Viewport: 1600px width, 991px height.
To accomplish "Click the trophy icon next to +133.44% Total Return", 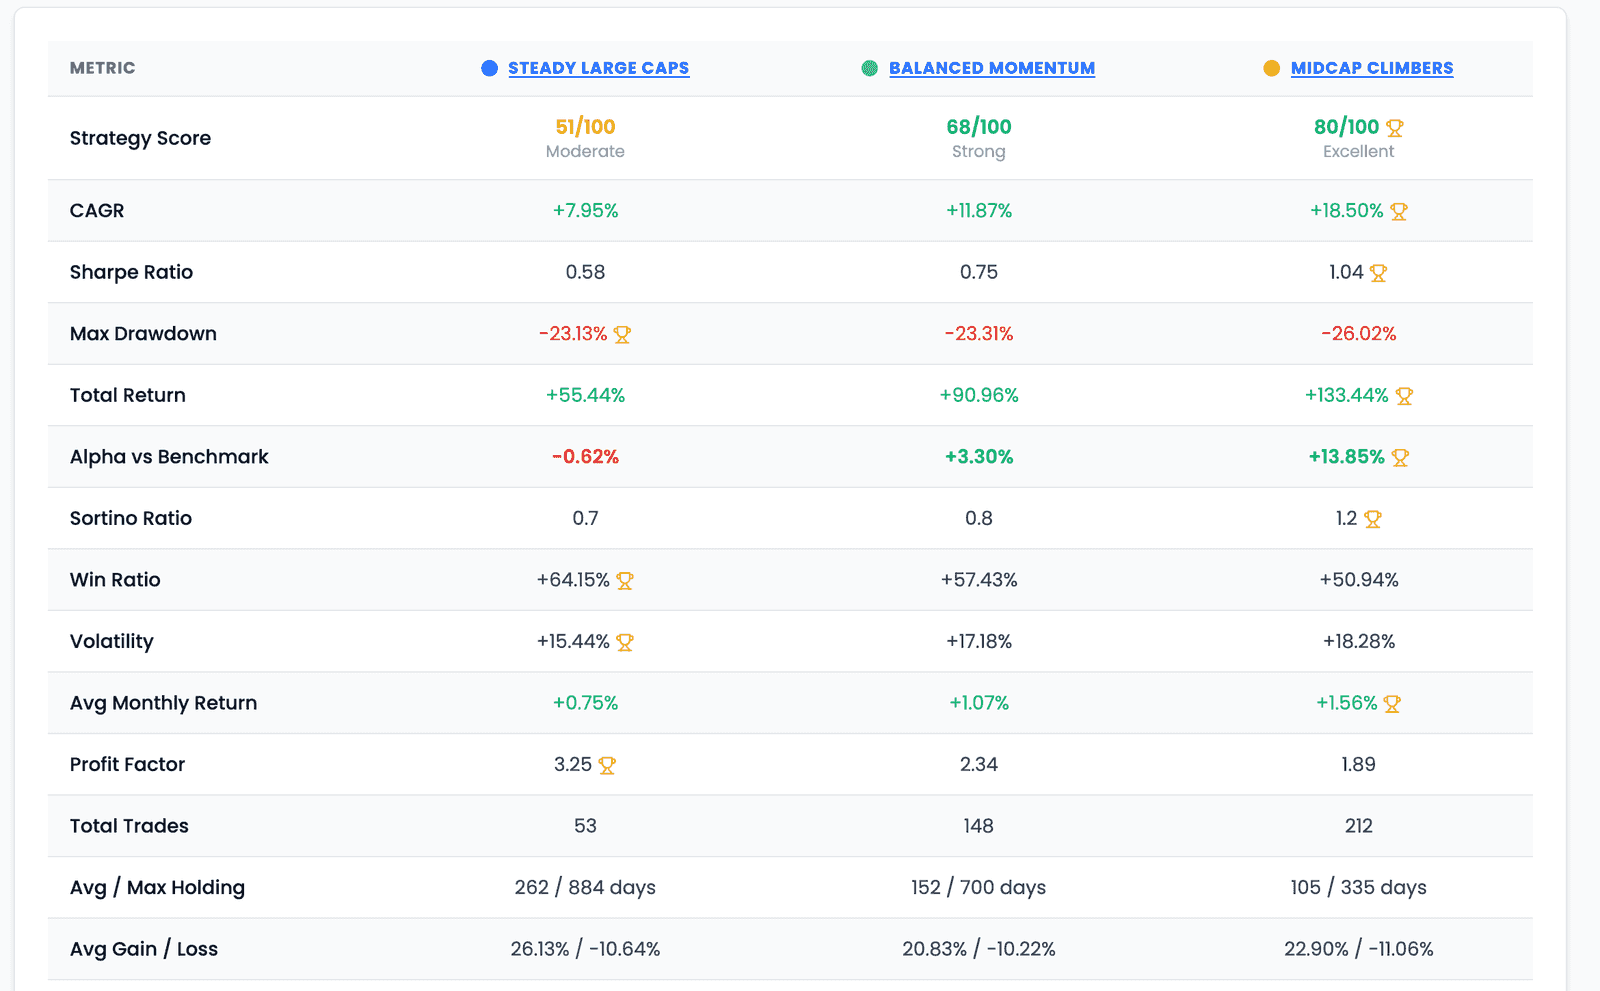I will tap(1404, 396).
